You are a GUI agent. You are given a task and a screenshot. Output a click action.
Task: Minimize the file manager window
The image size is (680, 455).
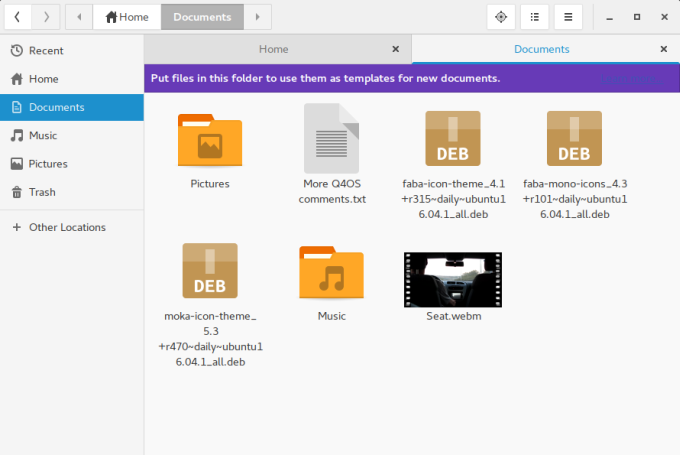609,17
